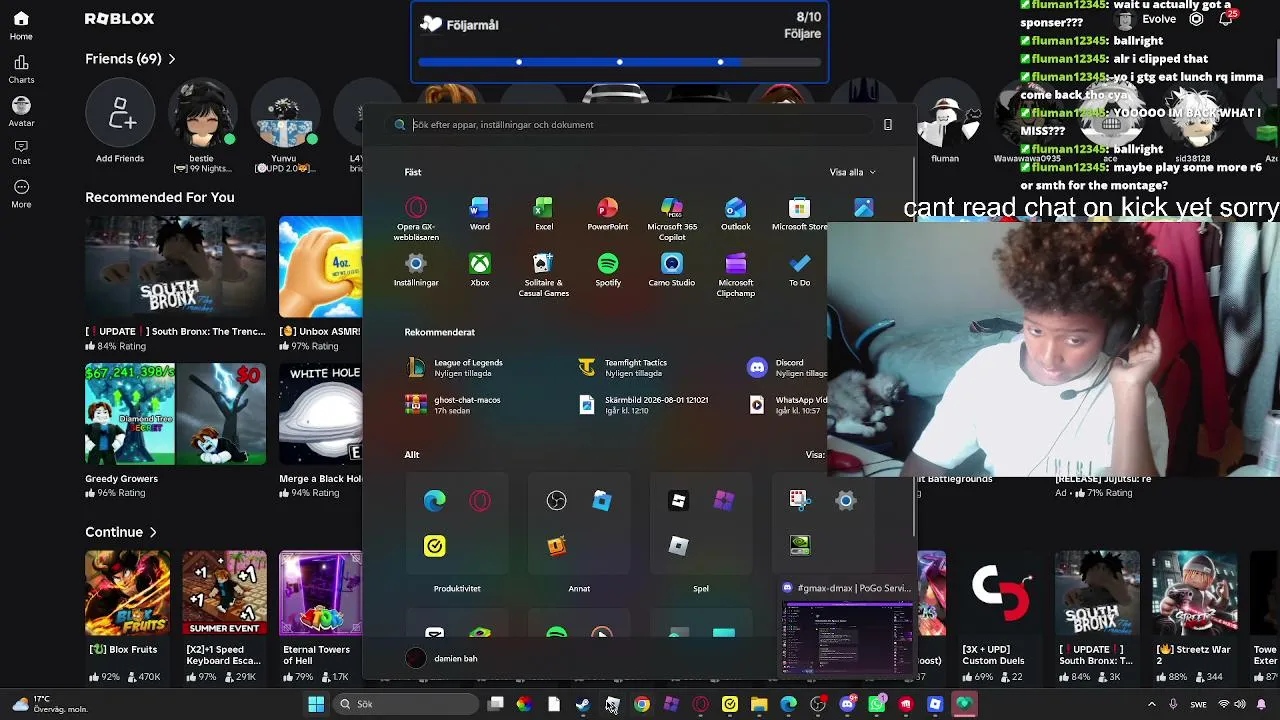Open Streetz War 2 game card
The width and height of the screenshot is (1280, 720).
coord(1194,617)
